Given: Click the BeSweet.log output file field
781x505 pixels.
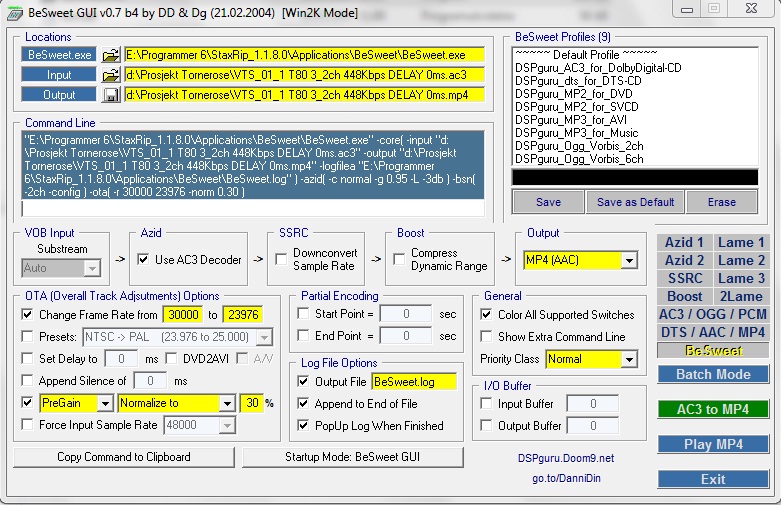Looking at the screenshot, I should coord(413,381).
